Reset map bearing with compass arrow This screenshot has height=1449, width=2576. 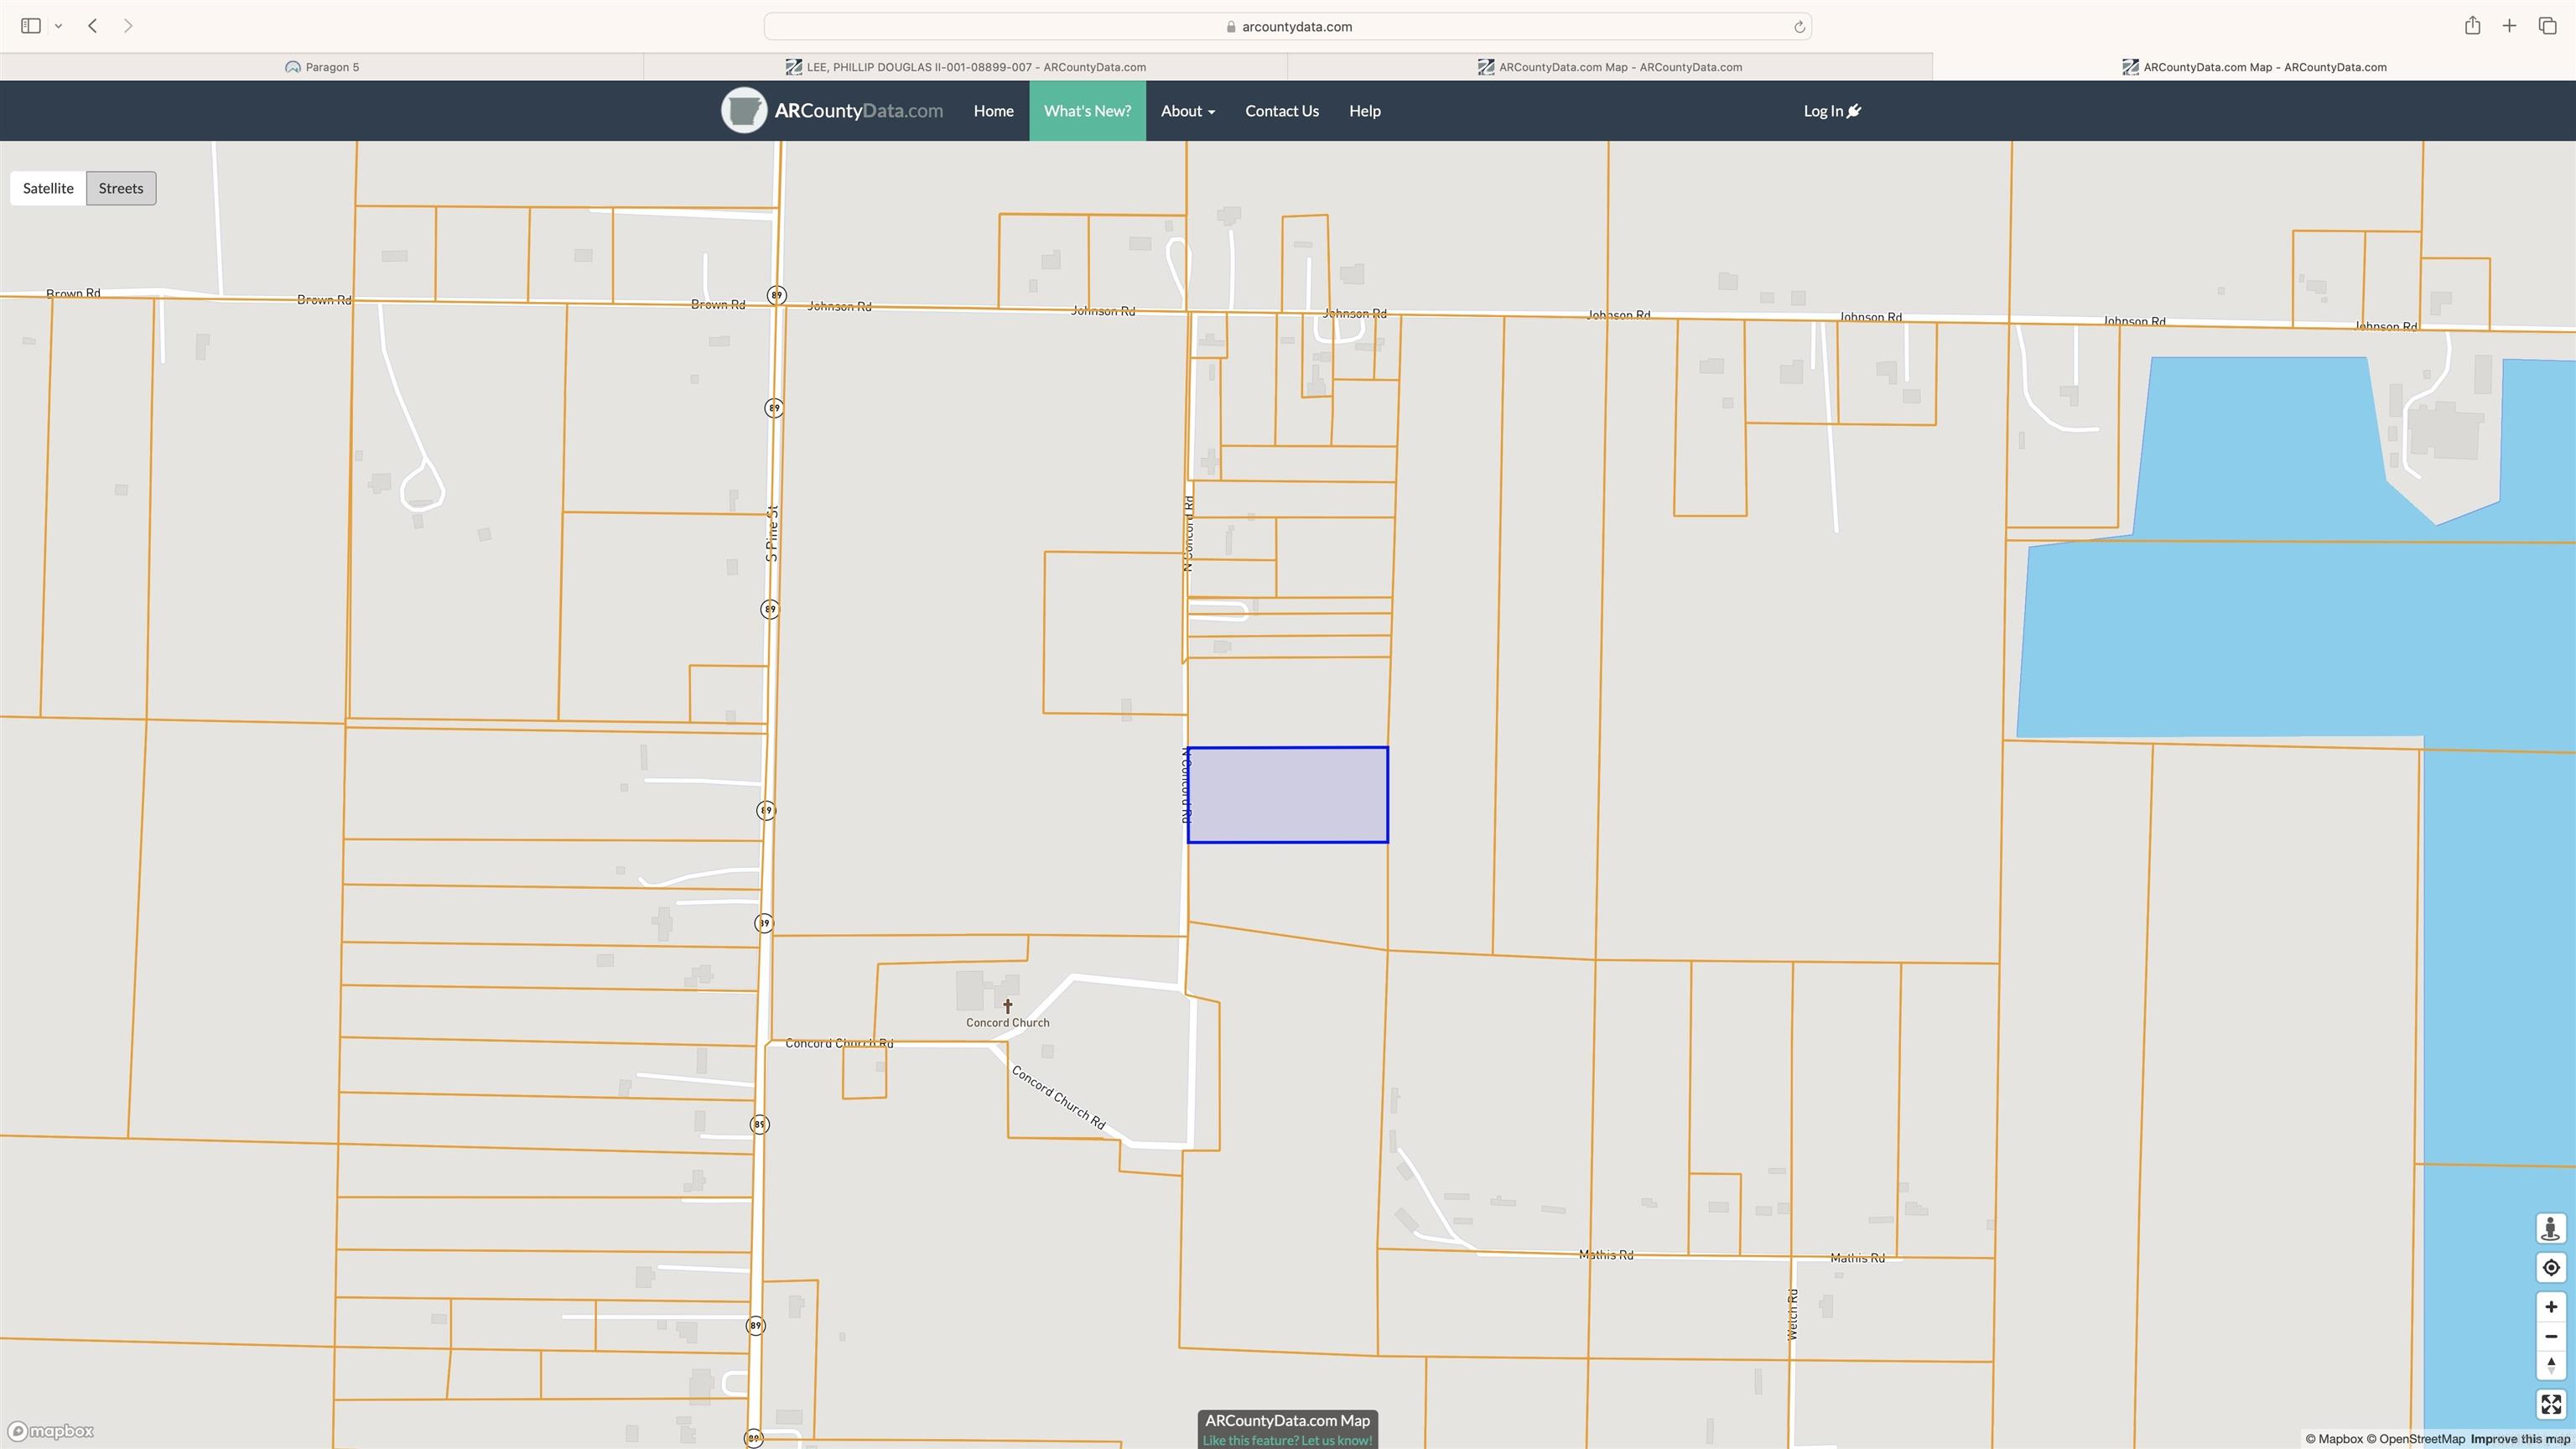coord(2550,1366)
